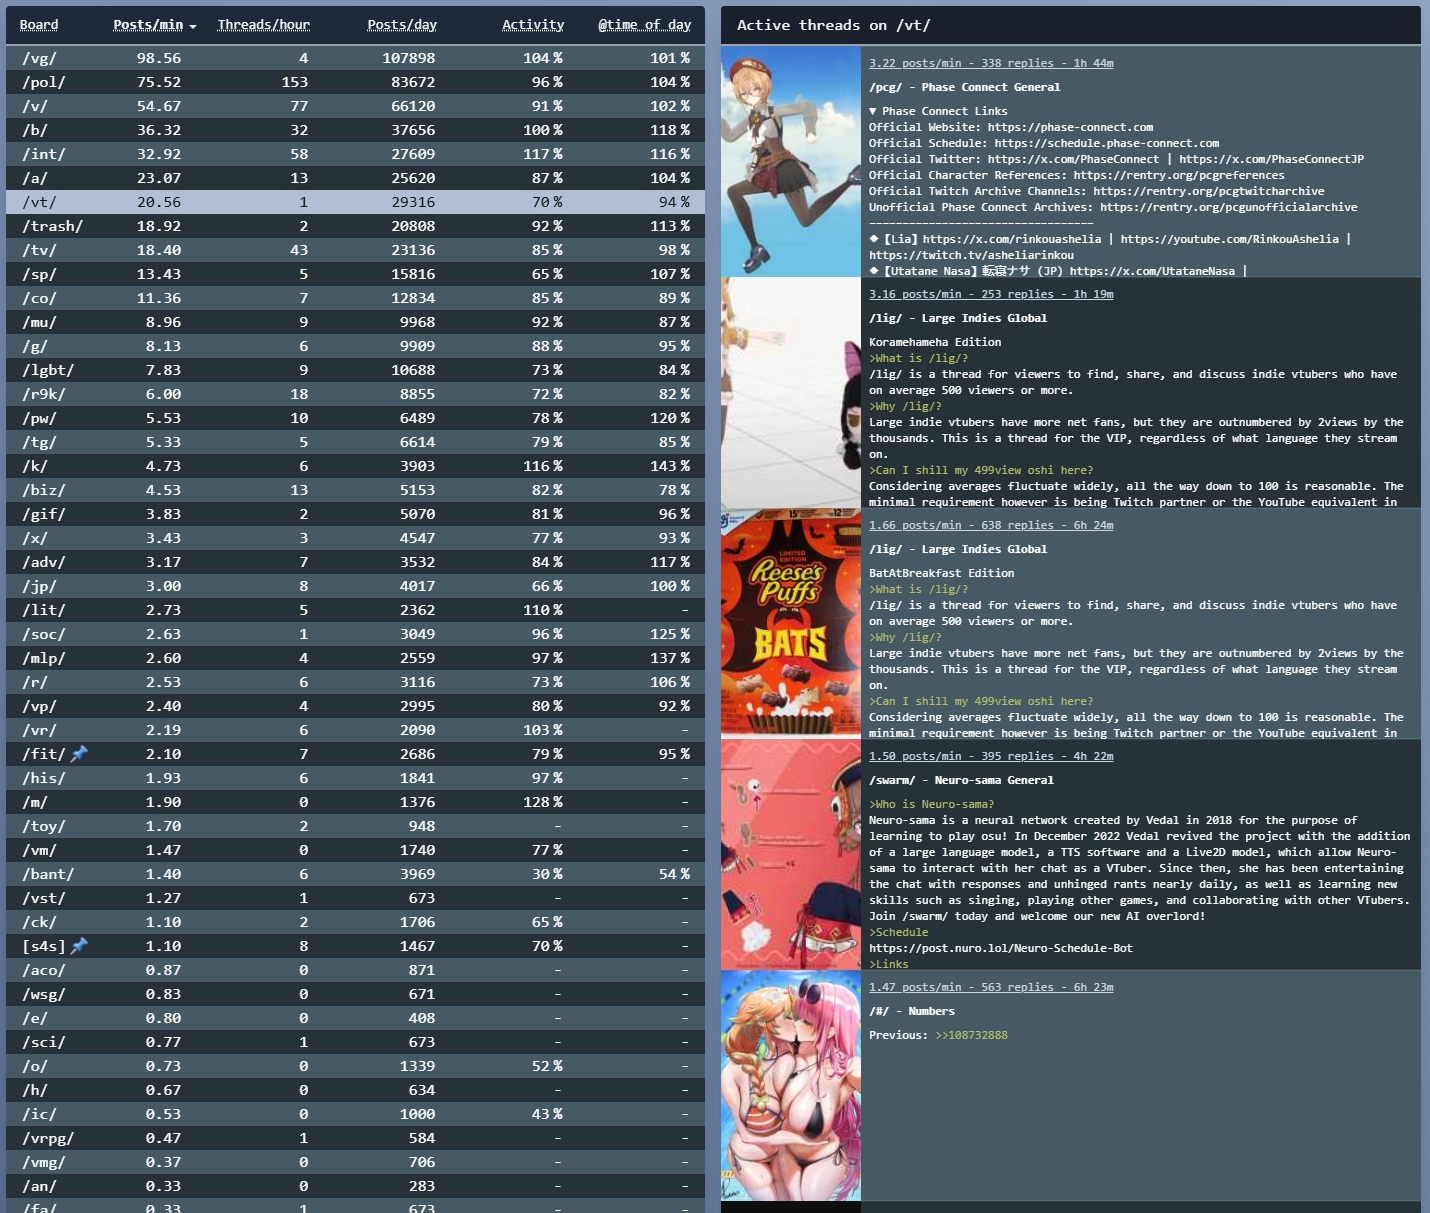
Task: Select the /trash/ board row
Action: pyautogui.click(x=355, y=226)
